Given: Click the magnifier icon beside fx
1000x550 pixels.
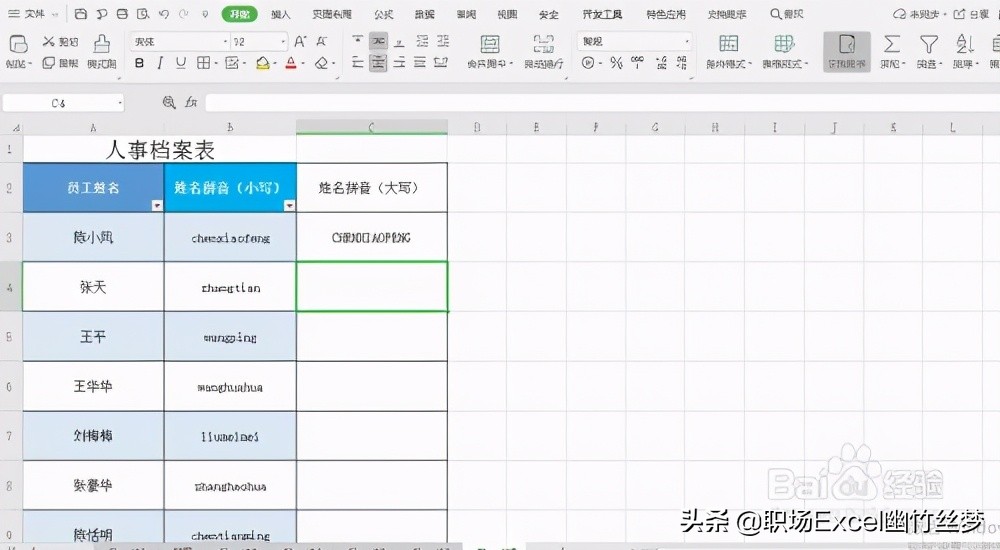Looking at the screenshot, I should (169, 102).
